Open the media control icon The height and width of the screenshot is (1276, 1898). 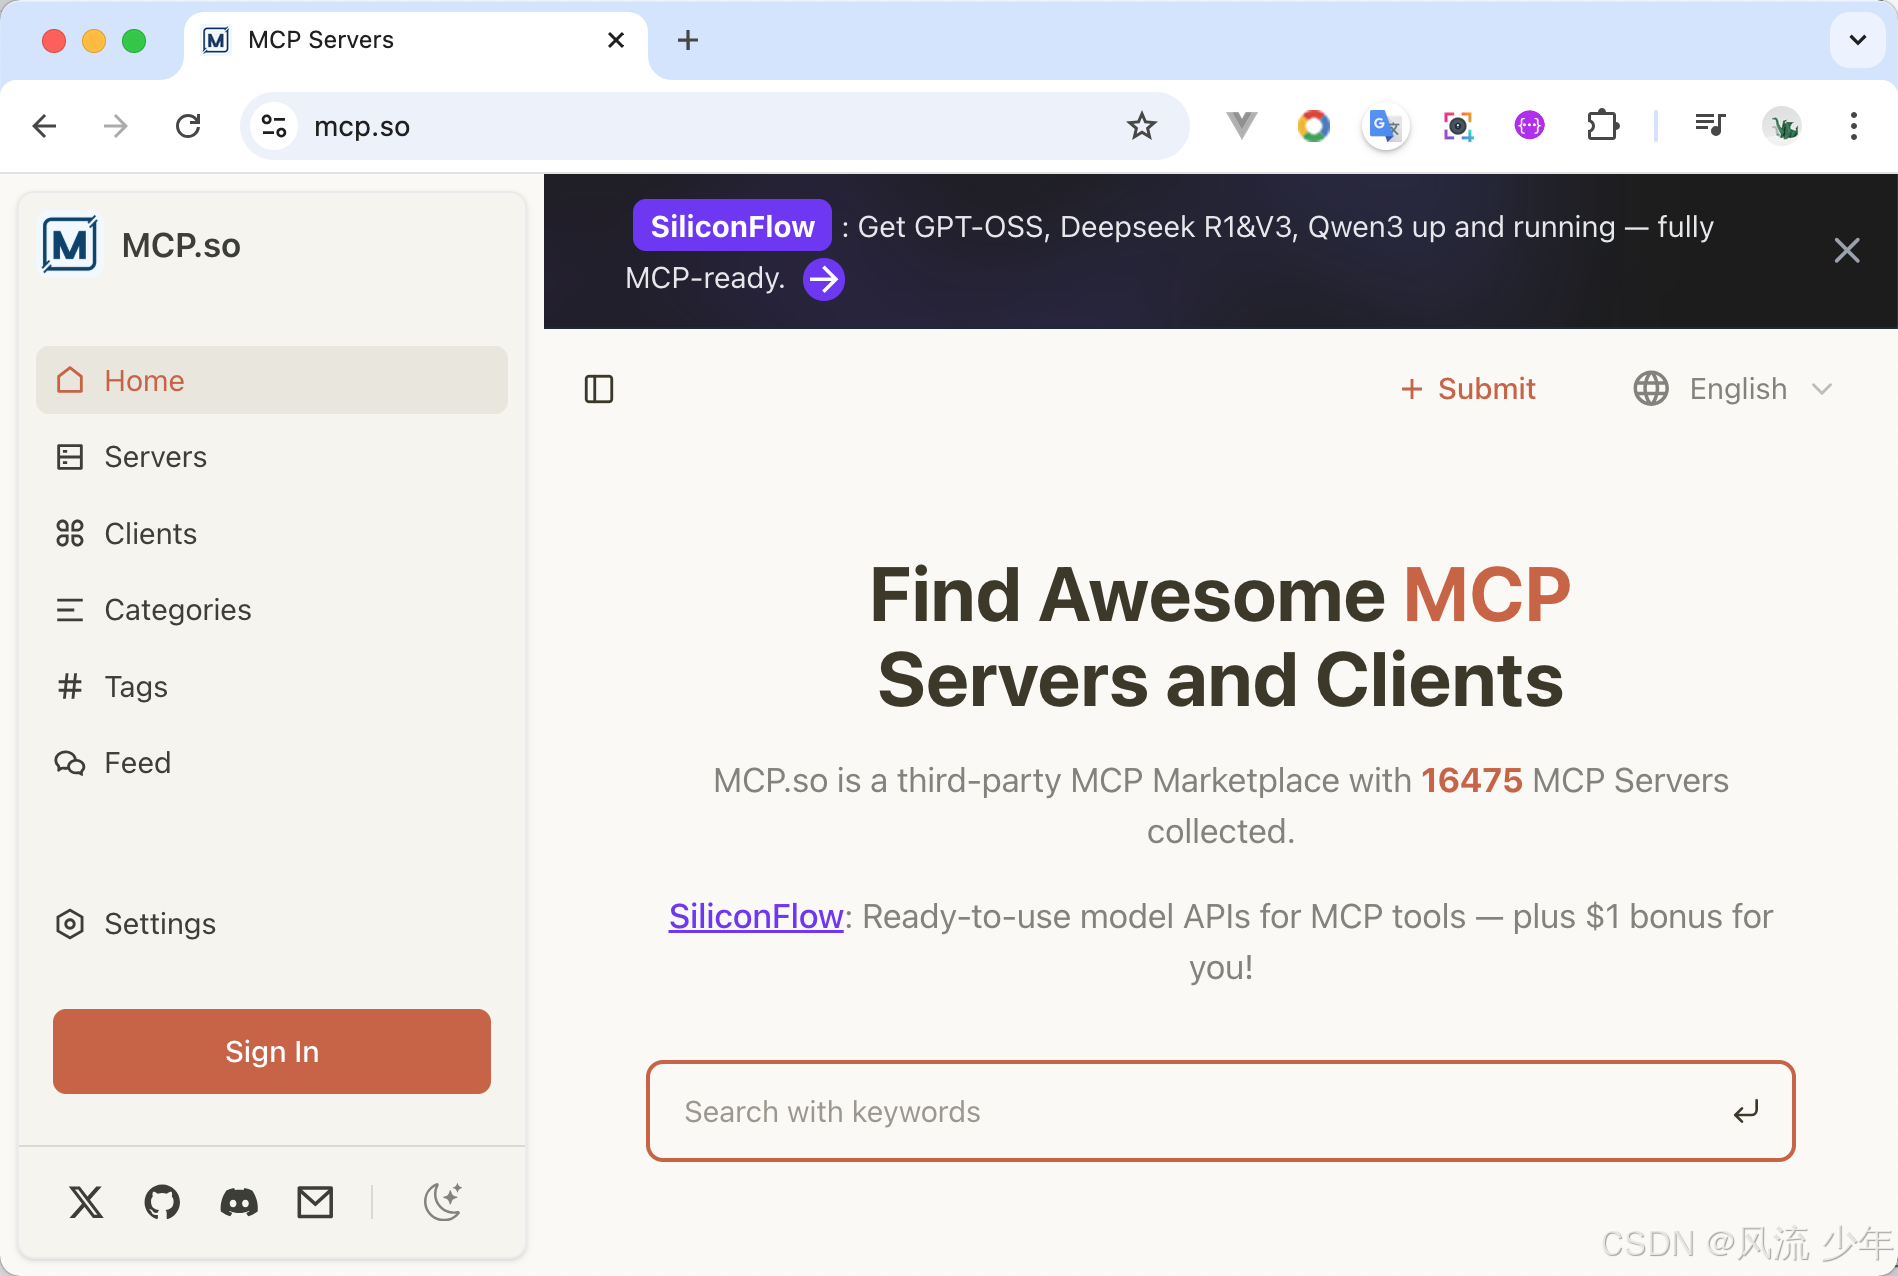(x=1710, y=126)
